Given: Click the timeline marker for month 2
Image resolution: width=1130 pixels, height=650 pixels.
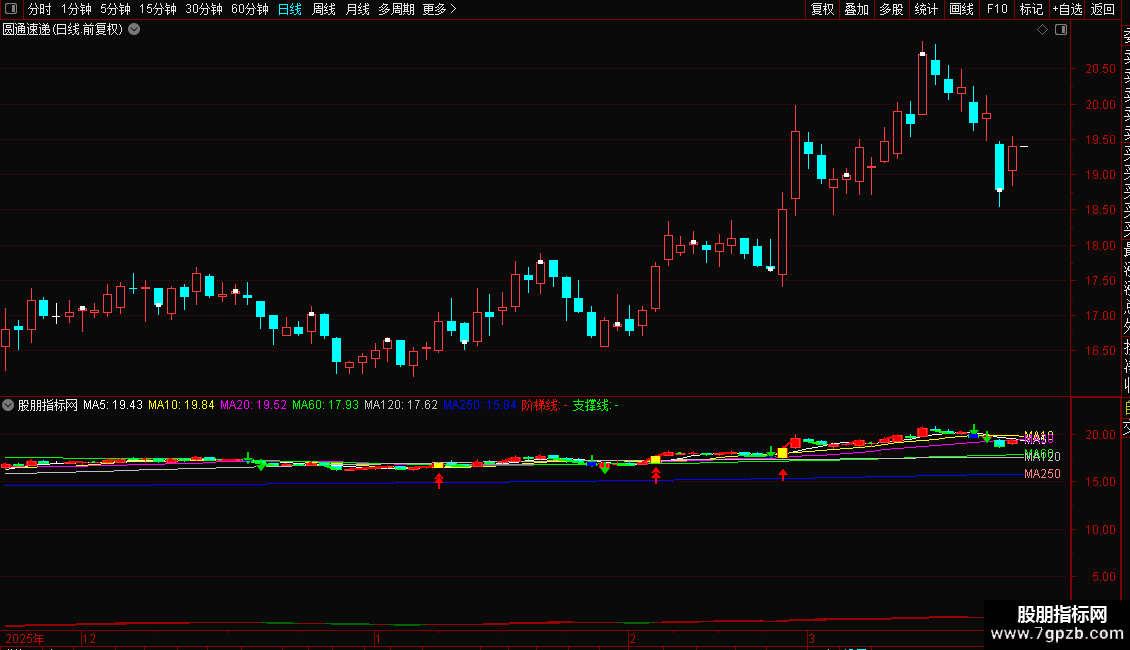Looking at the screenshot, I should pyautogui.click(x=632, y=638).
